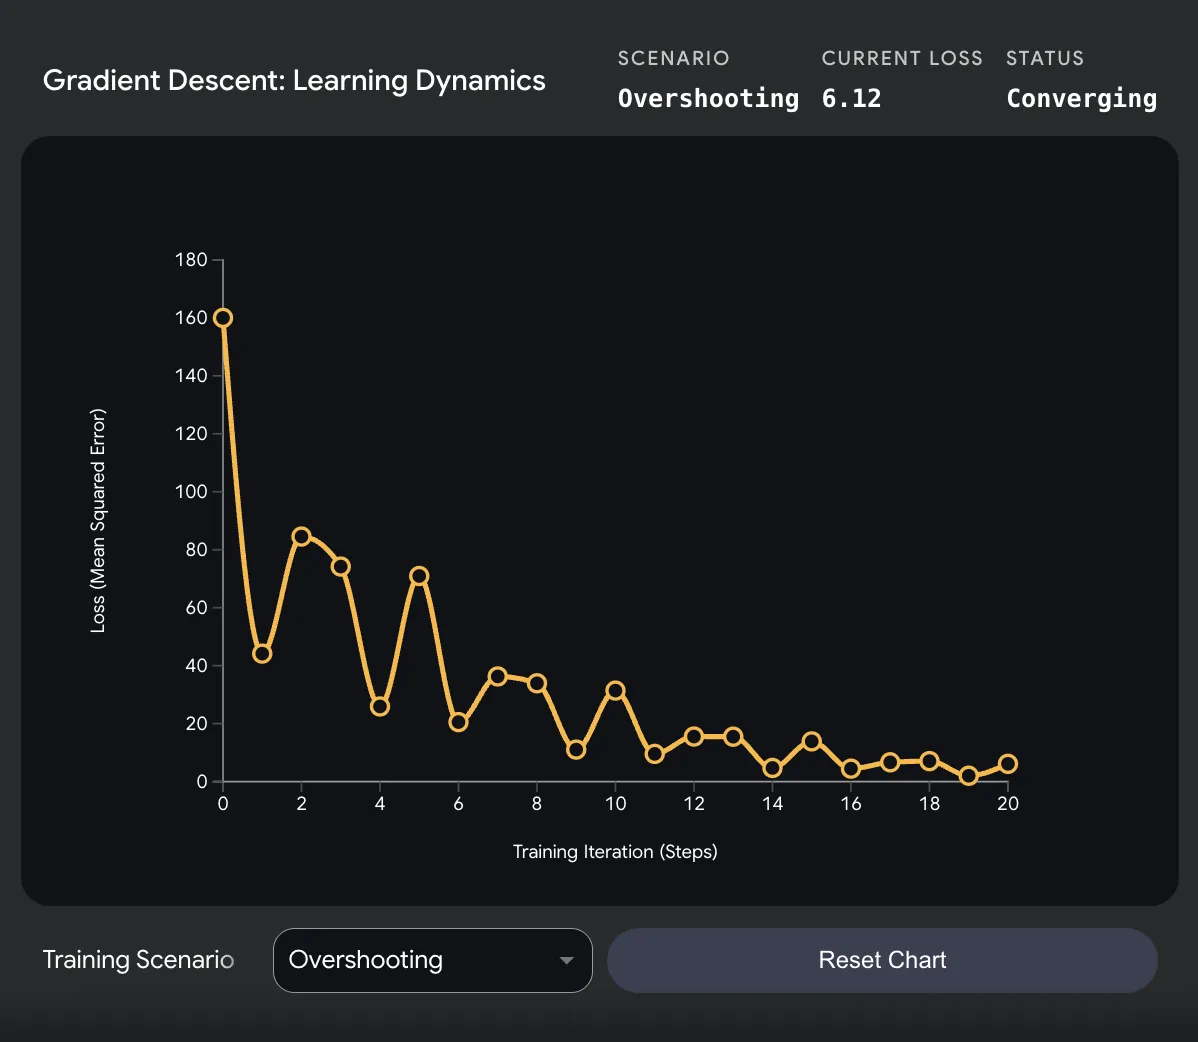Click the 'Converging' status value

[x=1081, y=99]
